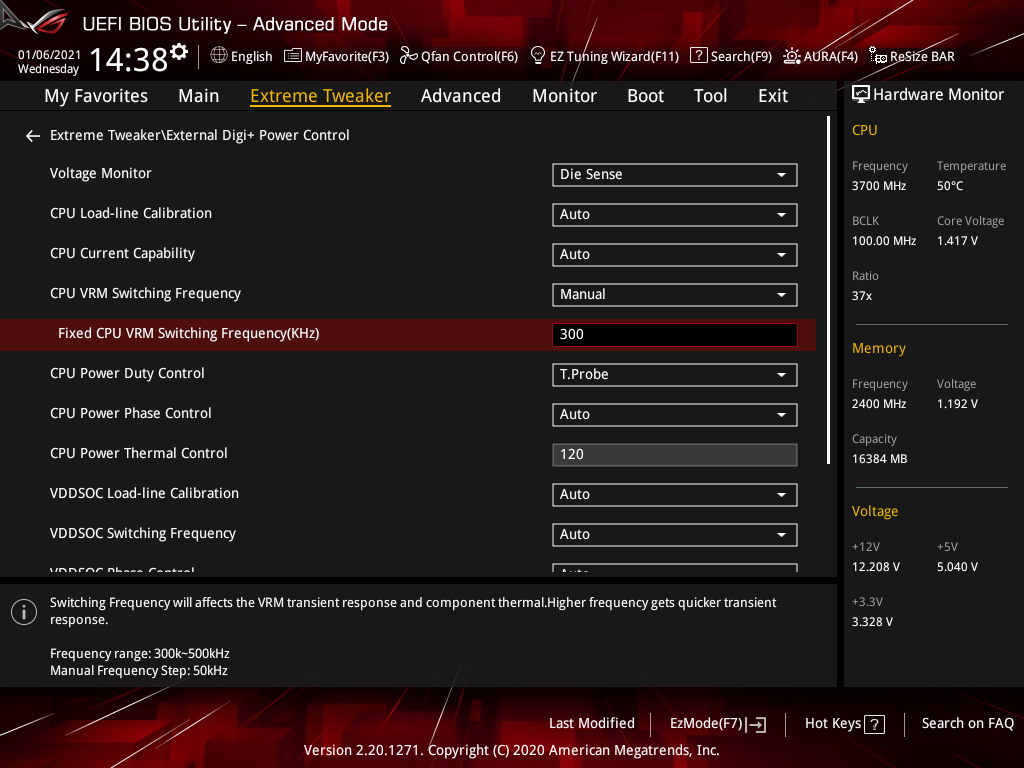Click the clock settings gear icon
1024x768 pixels.
[x=179, y=51]
